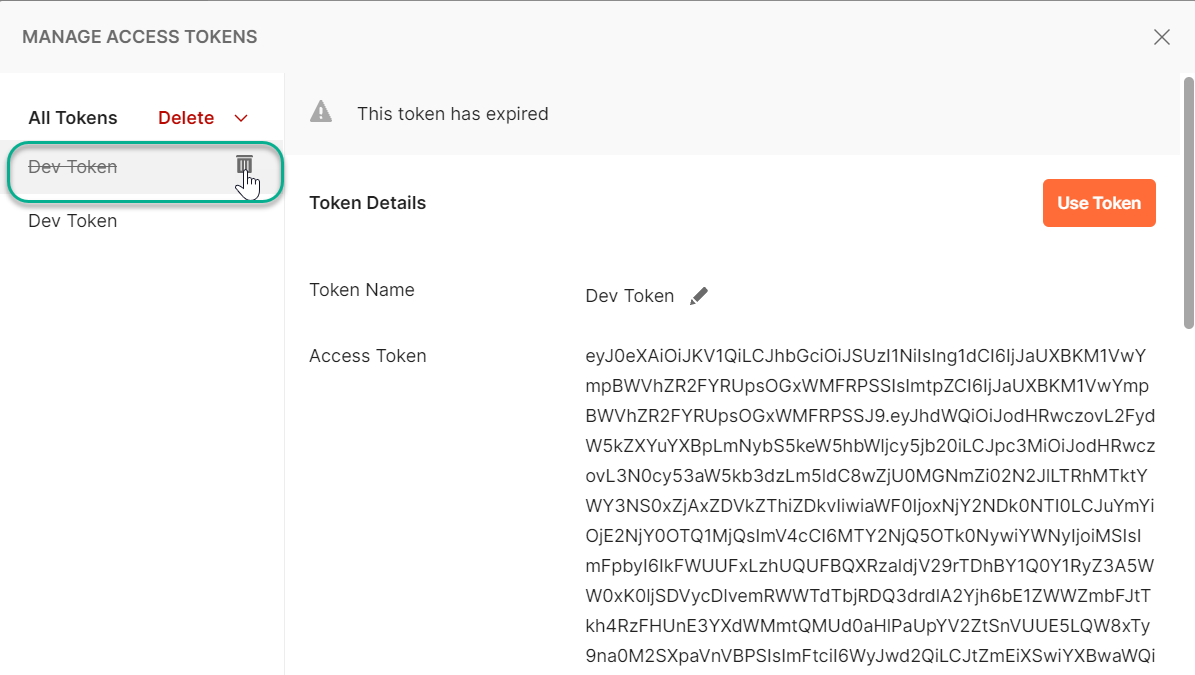Click the Token Name label

362,289
